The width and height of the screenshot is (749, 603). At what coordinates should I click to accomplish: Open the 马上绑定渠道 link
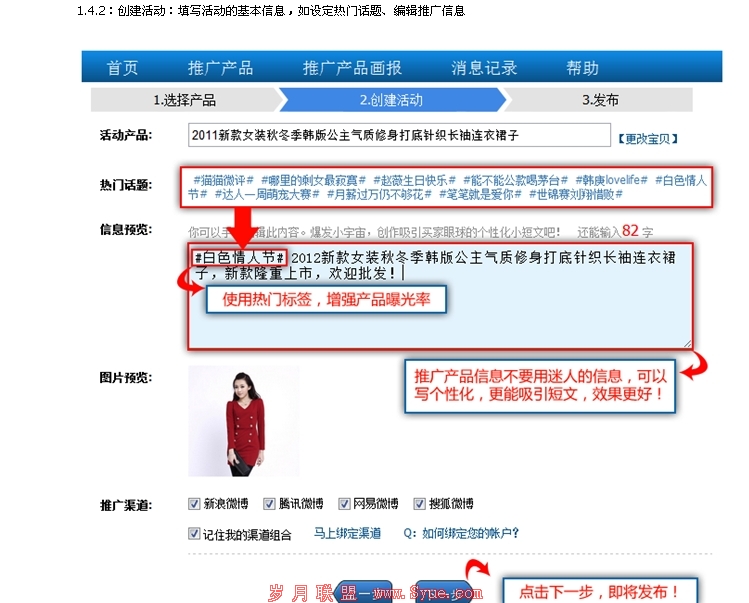coord(347,533)
